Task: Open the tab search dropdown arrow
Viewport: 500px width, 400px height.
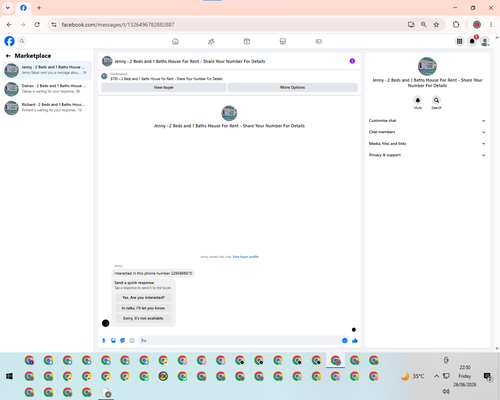Action: pyautogui.click(x=8, y=8)
